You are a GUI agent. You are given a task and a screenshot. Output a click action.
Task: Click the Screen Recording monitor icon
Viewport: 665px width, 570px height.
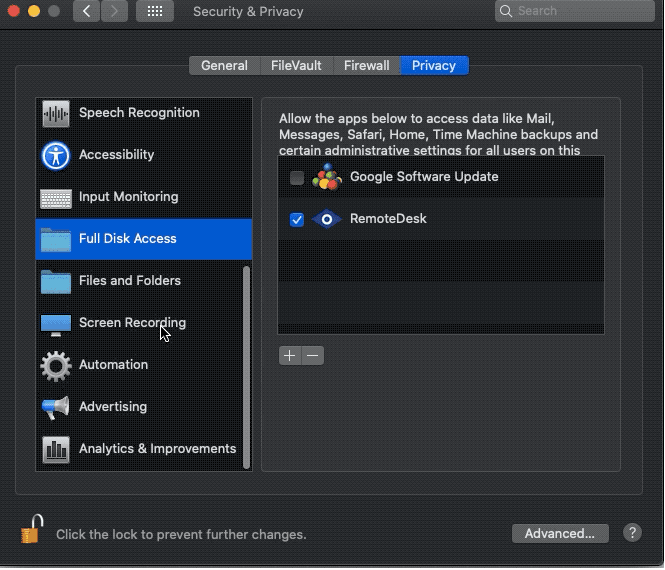pos(56,325)
